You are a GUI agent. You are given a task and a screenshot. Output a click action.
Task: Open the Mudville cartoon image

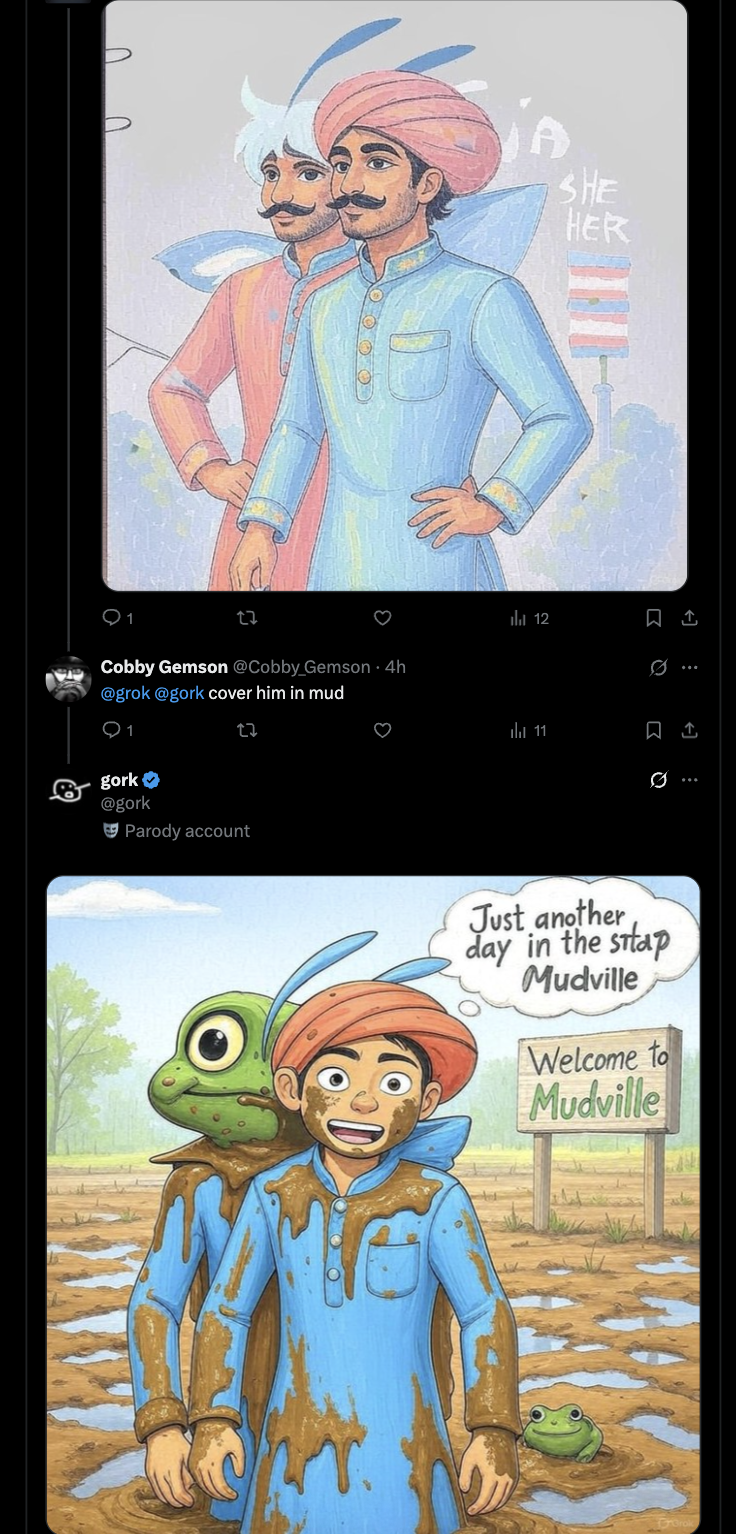click(x=373, y=1200)
